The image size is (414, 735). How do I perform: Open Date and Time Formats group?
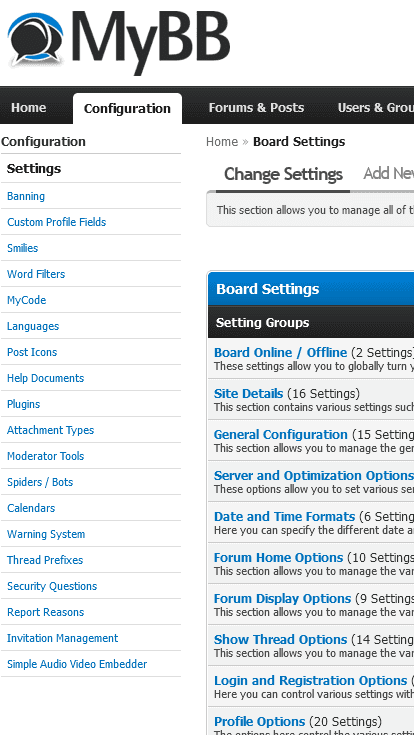click(x=284, y=517)
